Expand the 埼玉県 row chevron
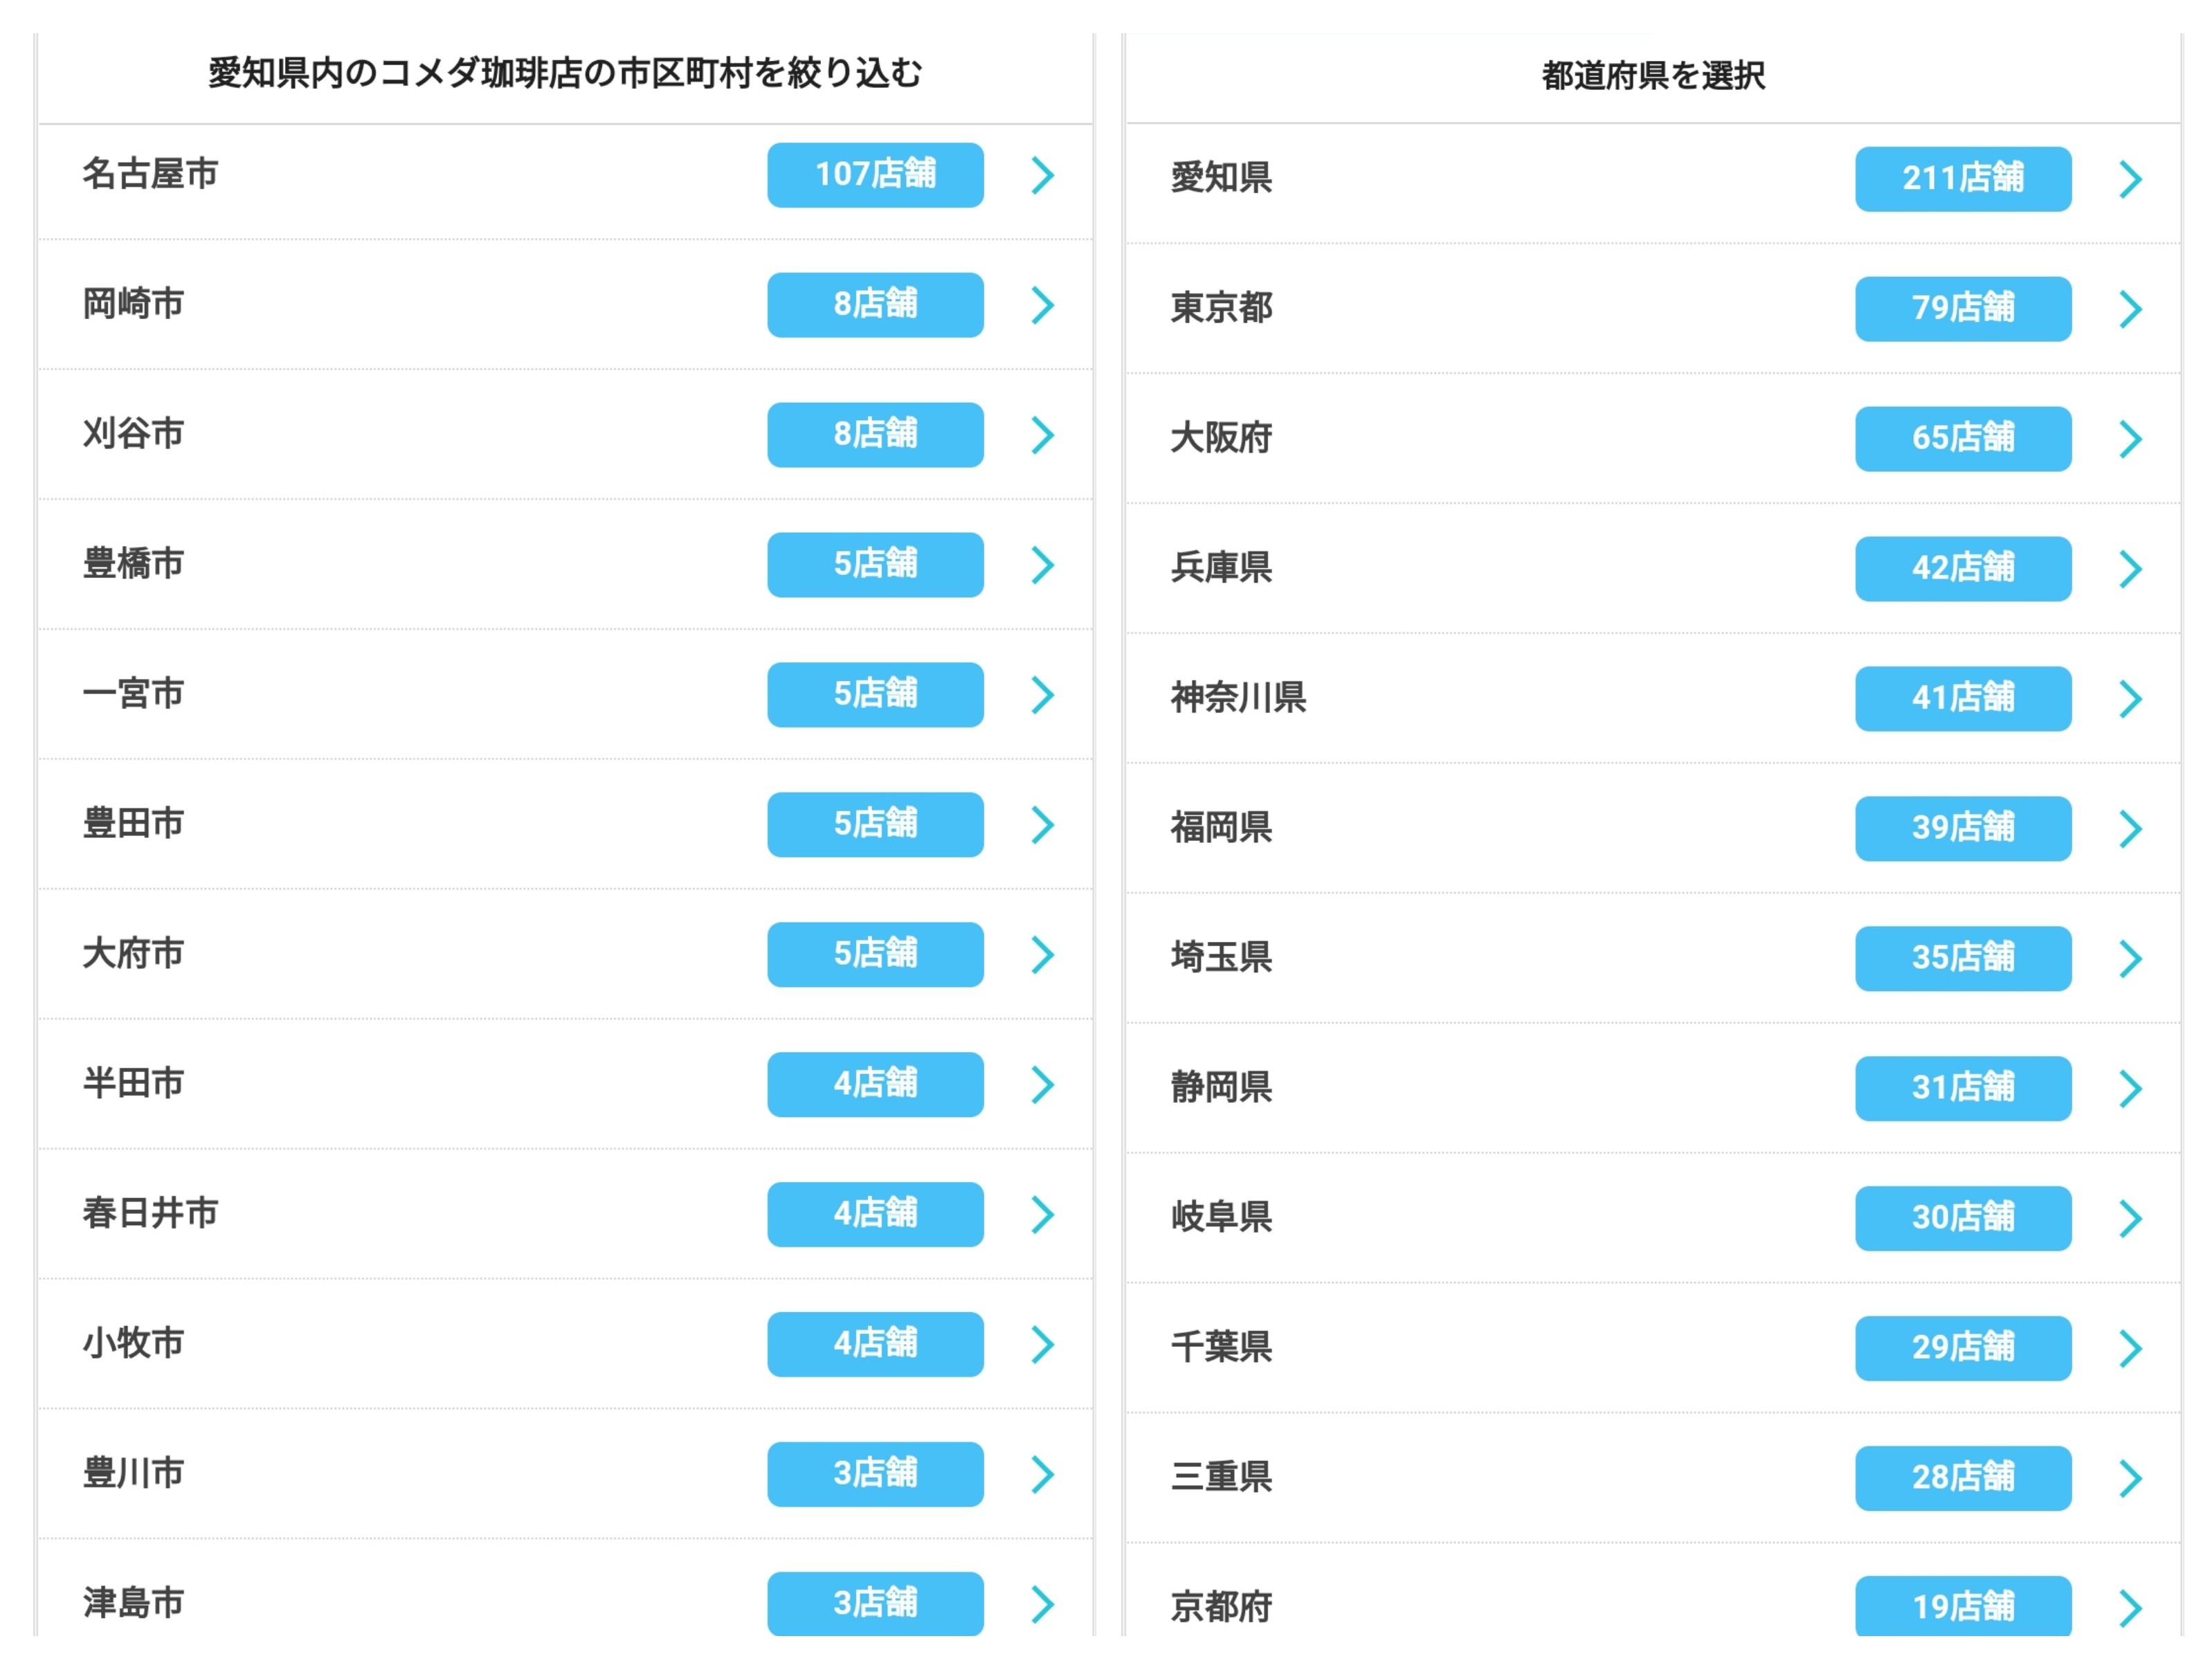Viewport: 2212px width, 1661px height. (x=2130, y=958)
